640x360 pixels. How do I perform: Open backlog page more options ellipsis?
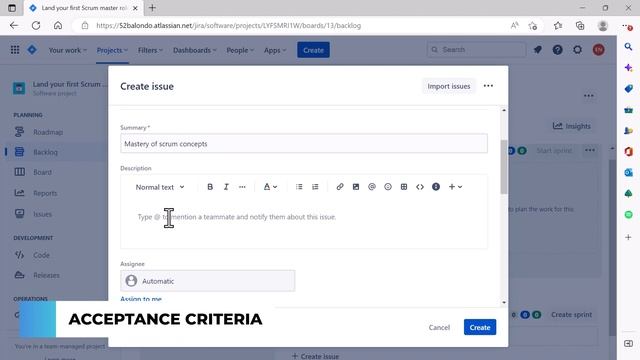point(589,96)
